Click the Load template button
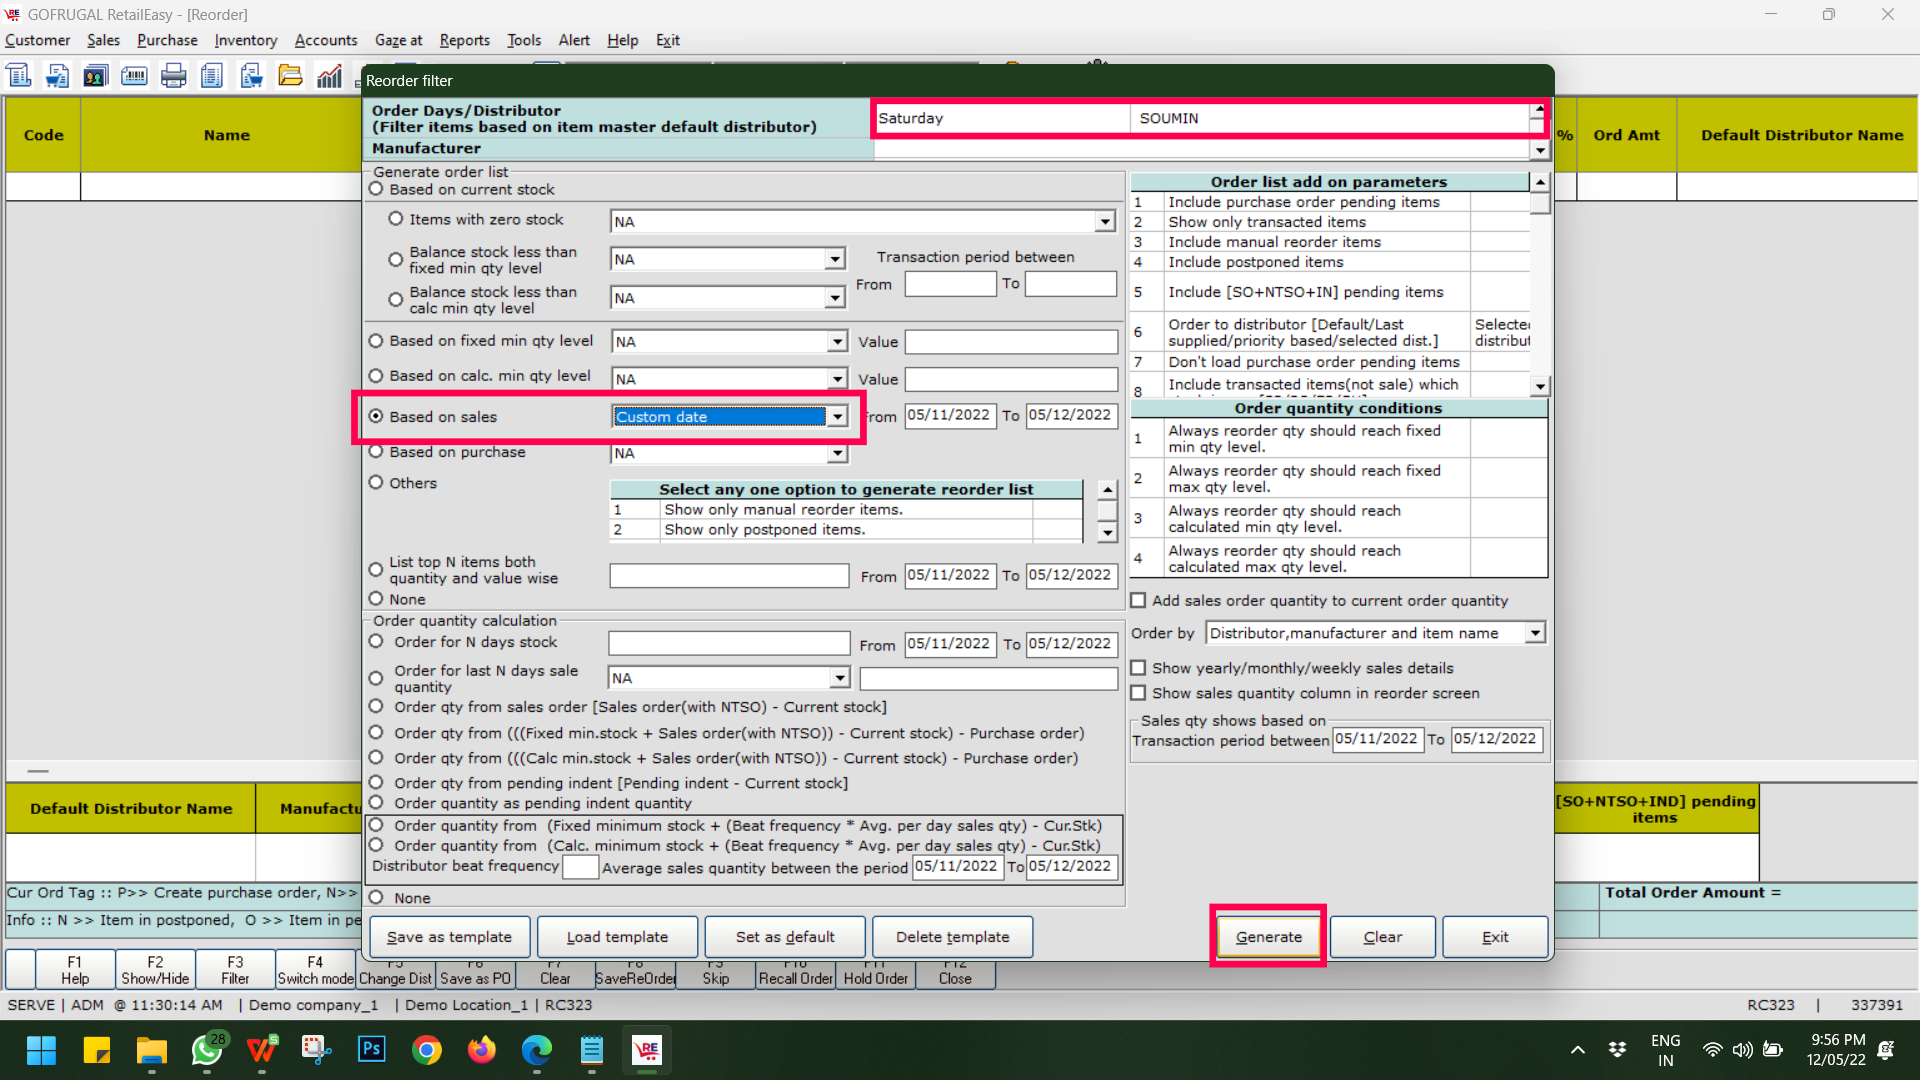The image size is (1920, 1080). (x=617, y=937)
